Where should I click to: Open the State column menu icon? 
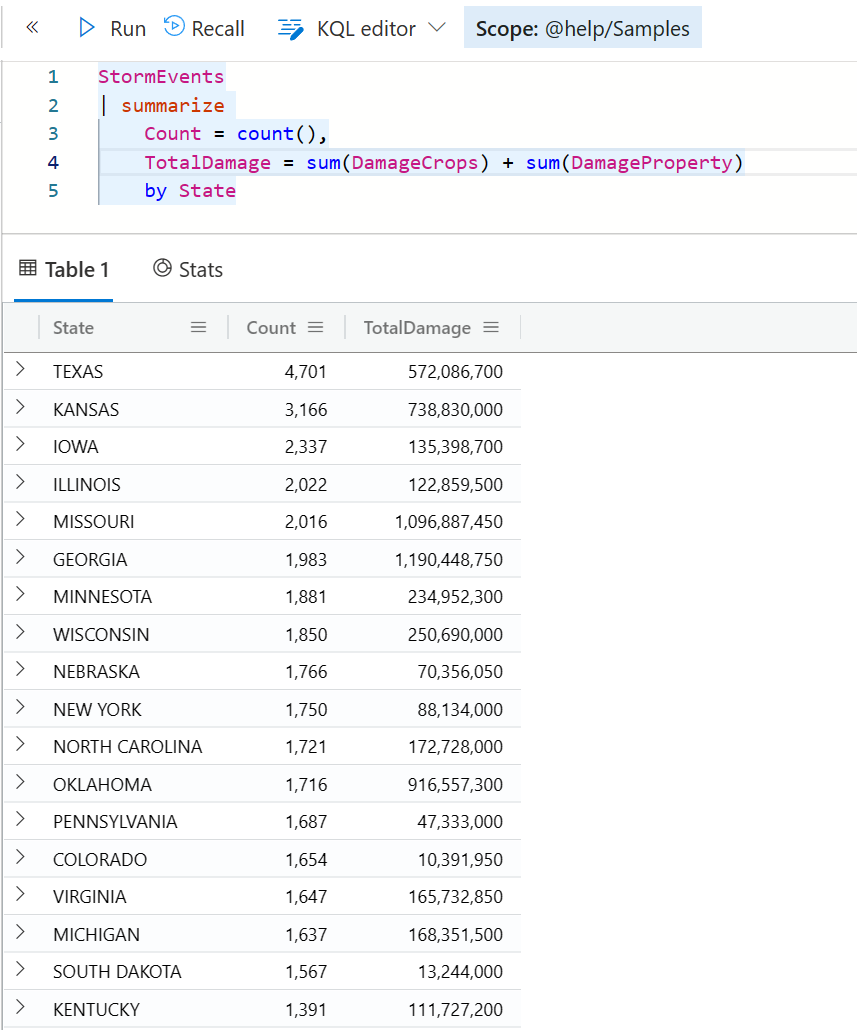(x=198, y=327)
